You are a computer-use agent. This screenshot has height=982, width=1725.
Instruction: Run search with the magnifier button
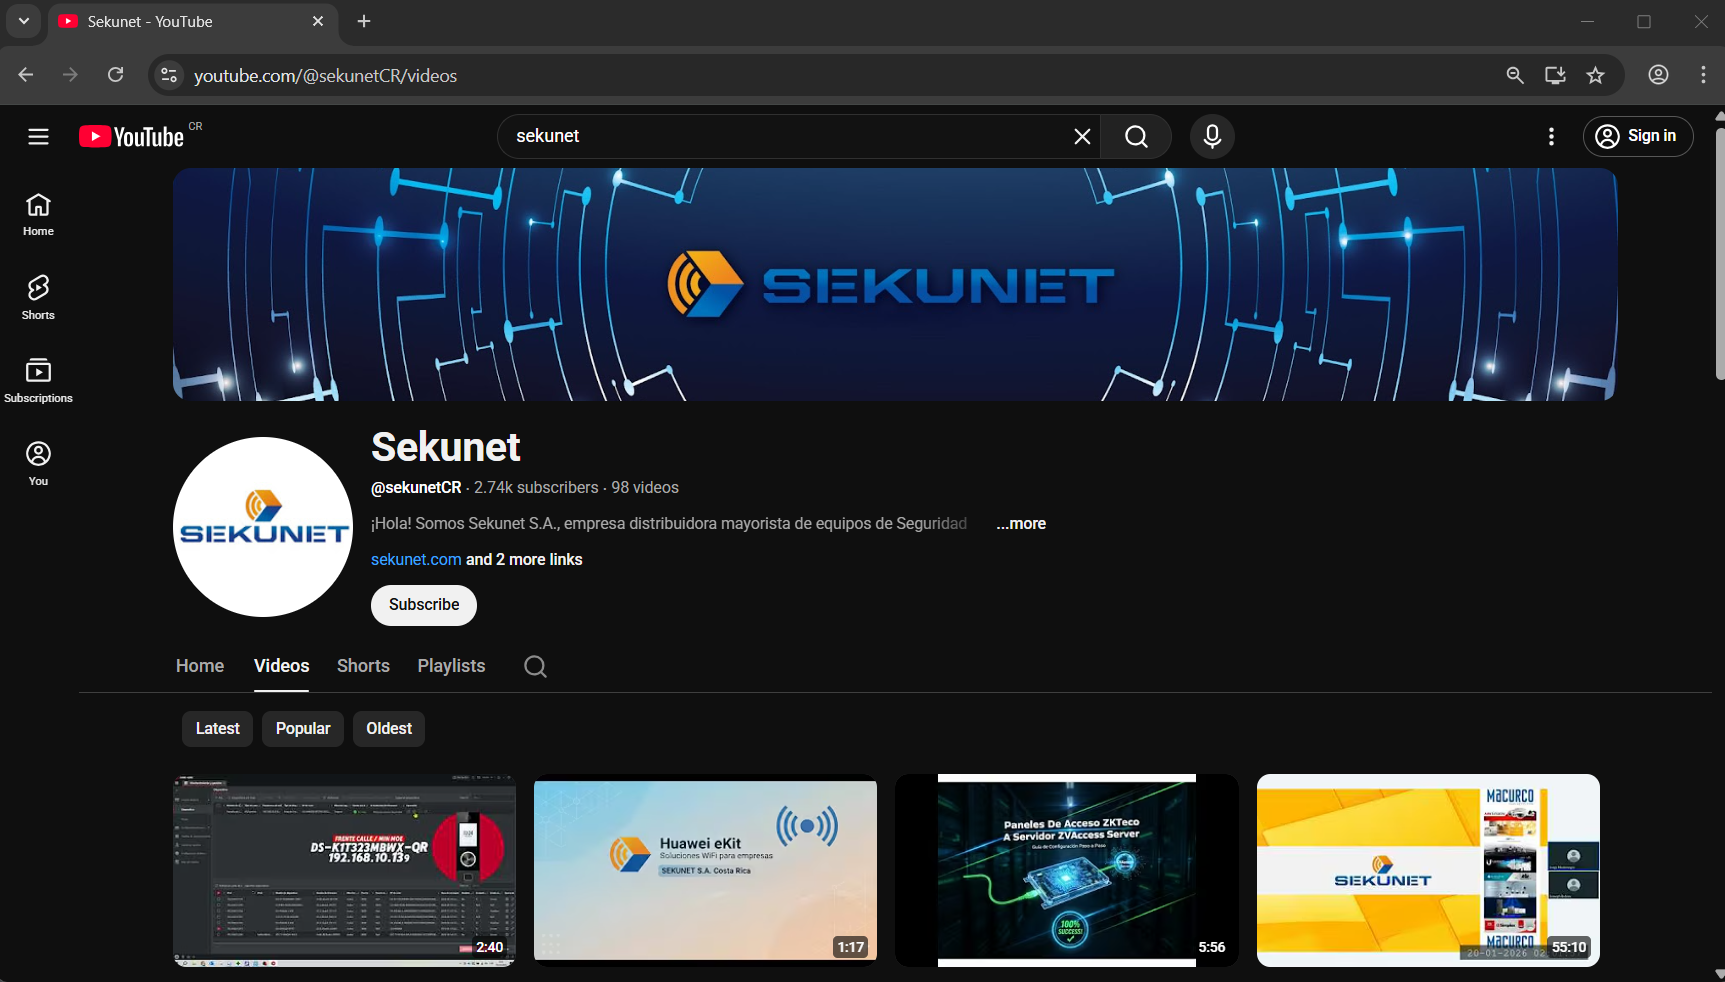[1136, 137]
